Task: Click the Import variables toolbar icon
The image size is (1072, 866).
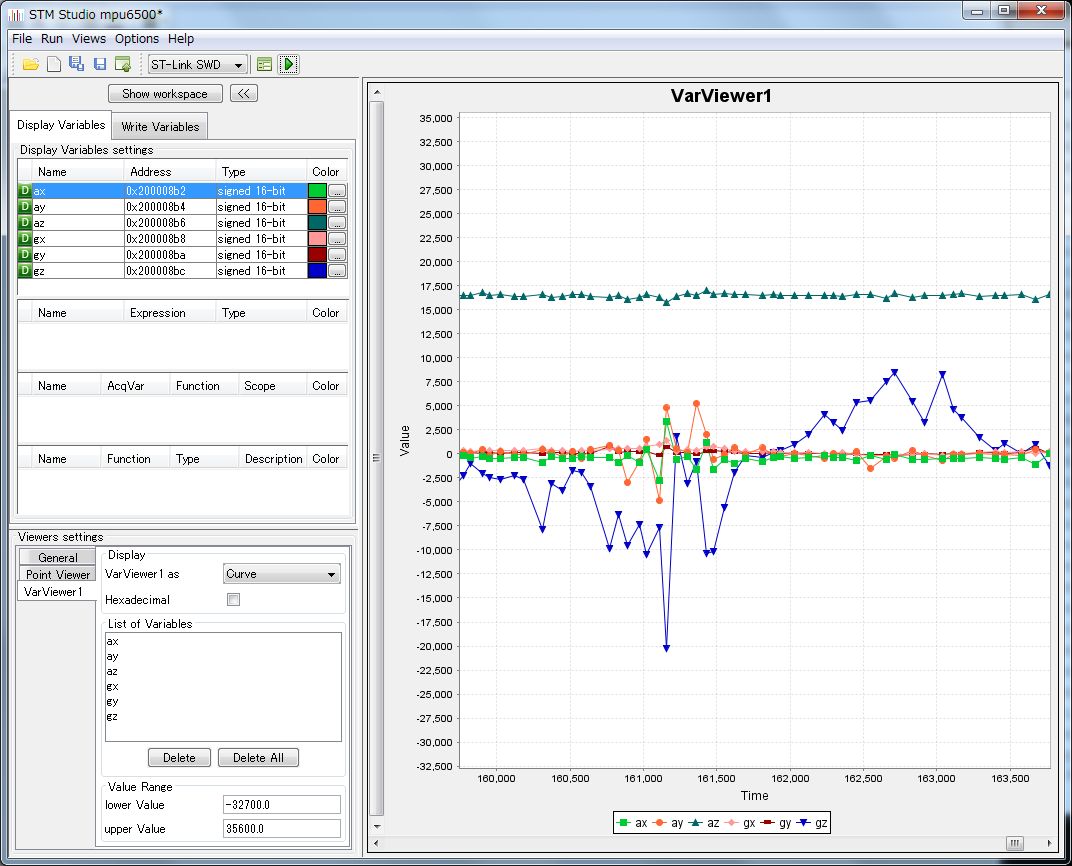Action: point(122,64)
